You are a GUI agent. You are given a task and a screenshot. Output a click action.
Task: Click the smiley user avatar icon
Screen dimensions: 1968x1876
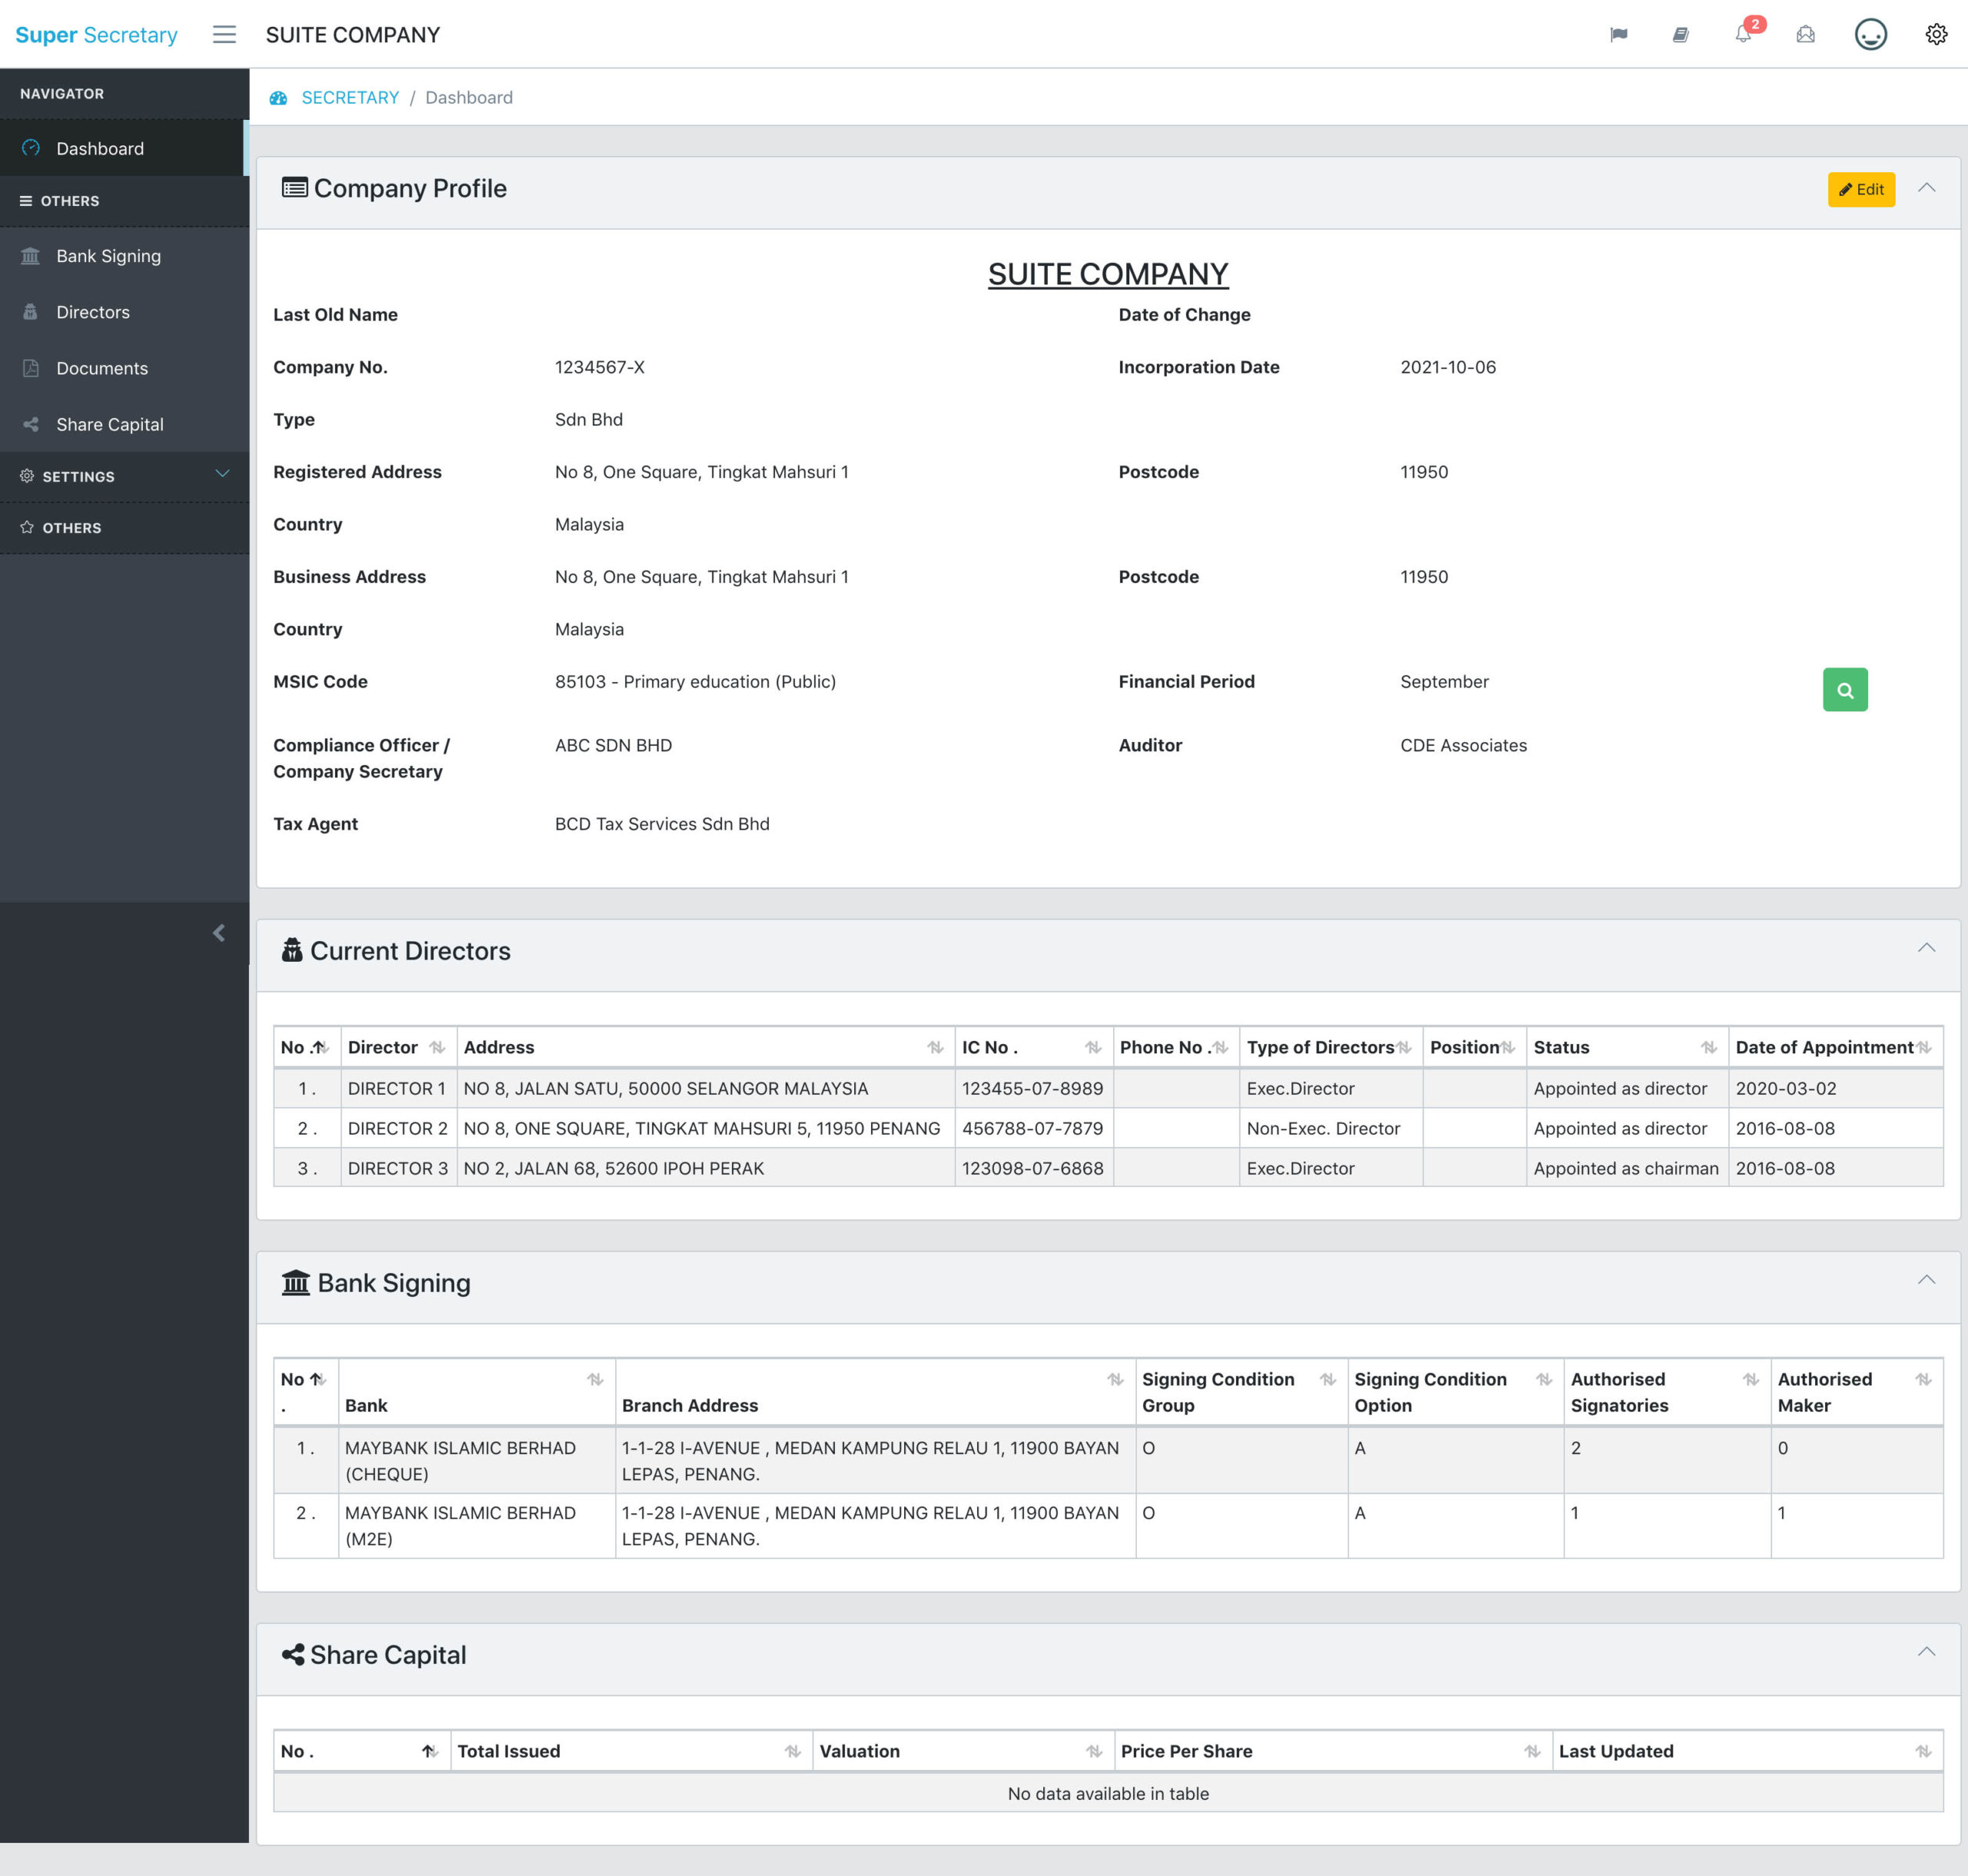click(x=1871, y=34)
